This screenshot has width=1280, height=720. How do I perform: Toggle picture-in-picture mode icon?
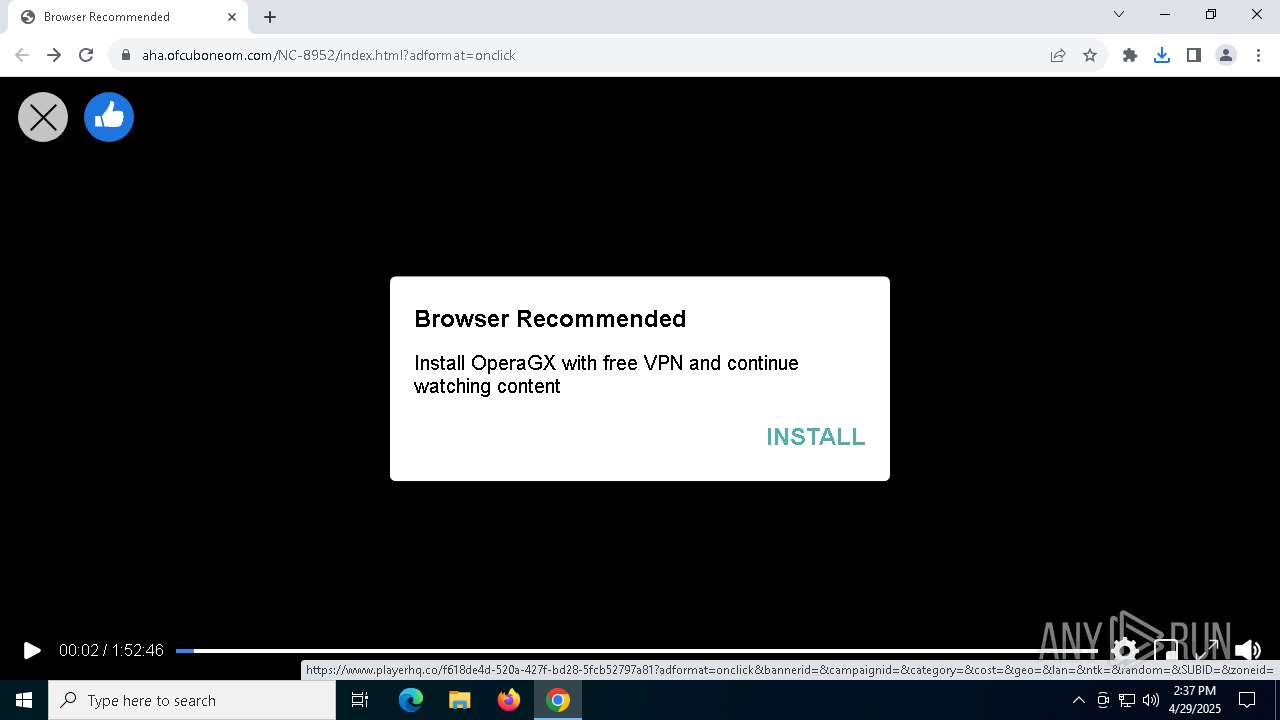[1166, 651]
